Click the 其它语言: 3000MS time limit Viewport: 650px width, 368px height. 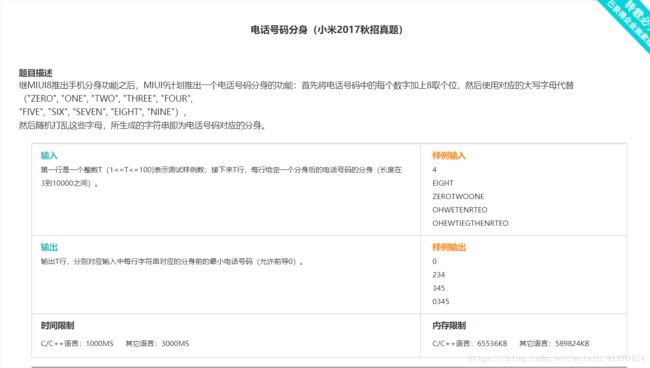click(157, 343)
